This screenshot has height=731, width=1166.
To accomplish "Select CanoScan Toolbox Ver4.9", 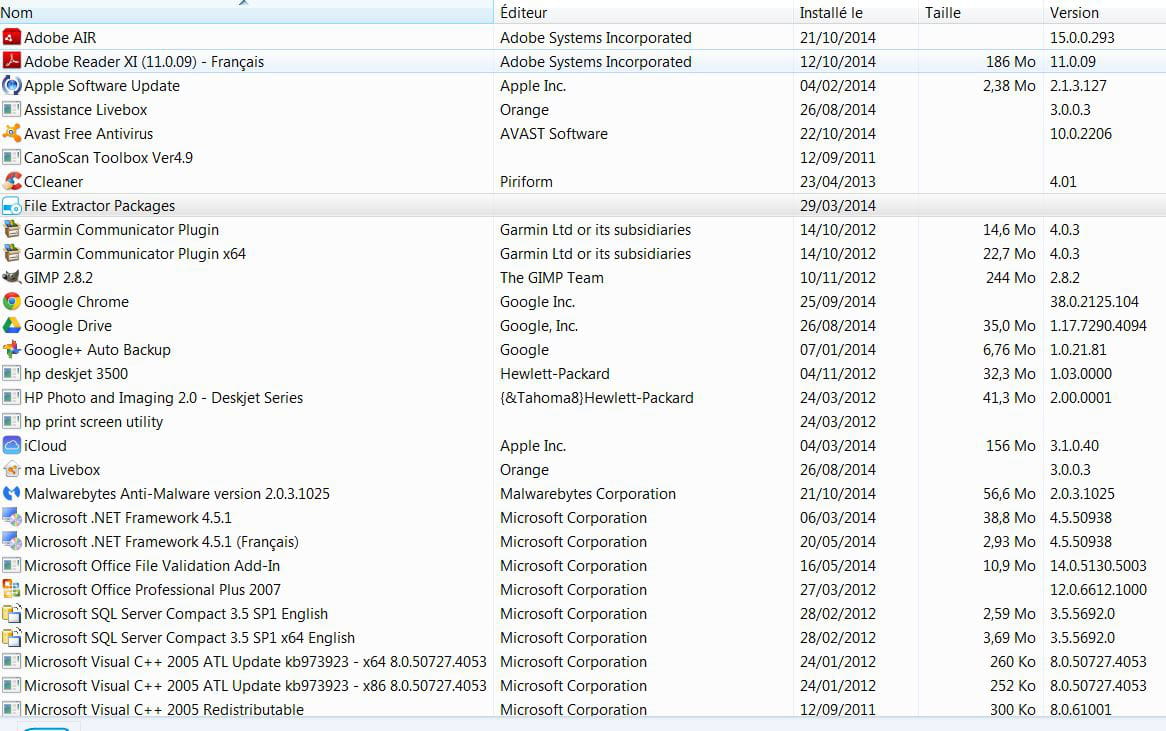I will pyautogui.click(x=109, y=158).
